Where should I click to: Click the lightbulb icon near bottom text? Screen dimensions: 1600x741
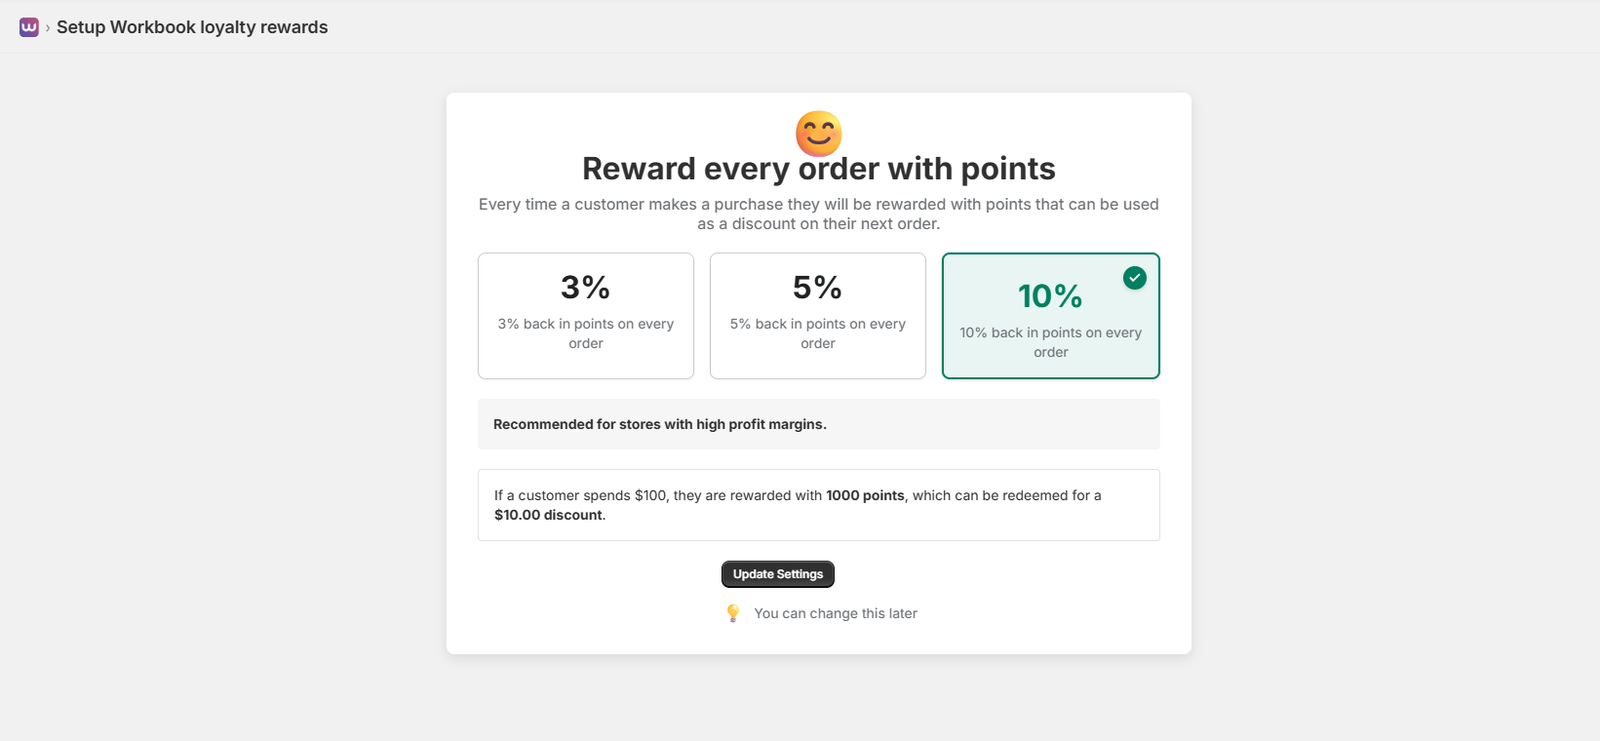[733, 613]
